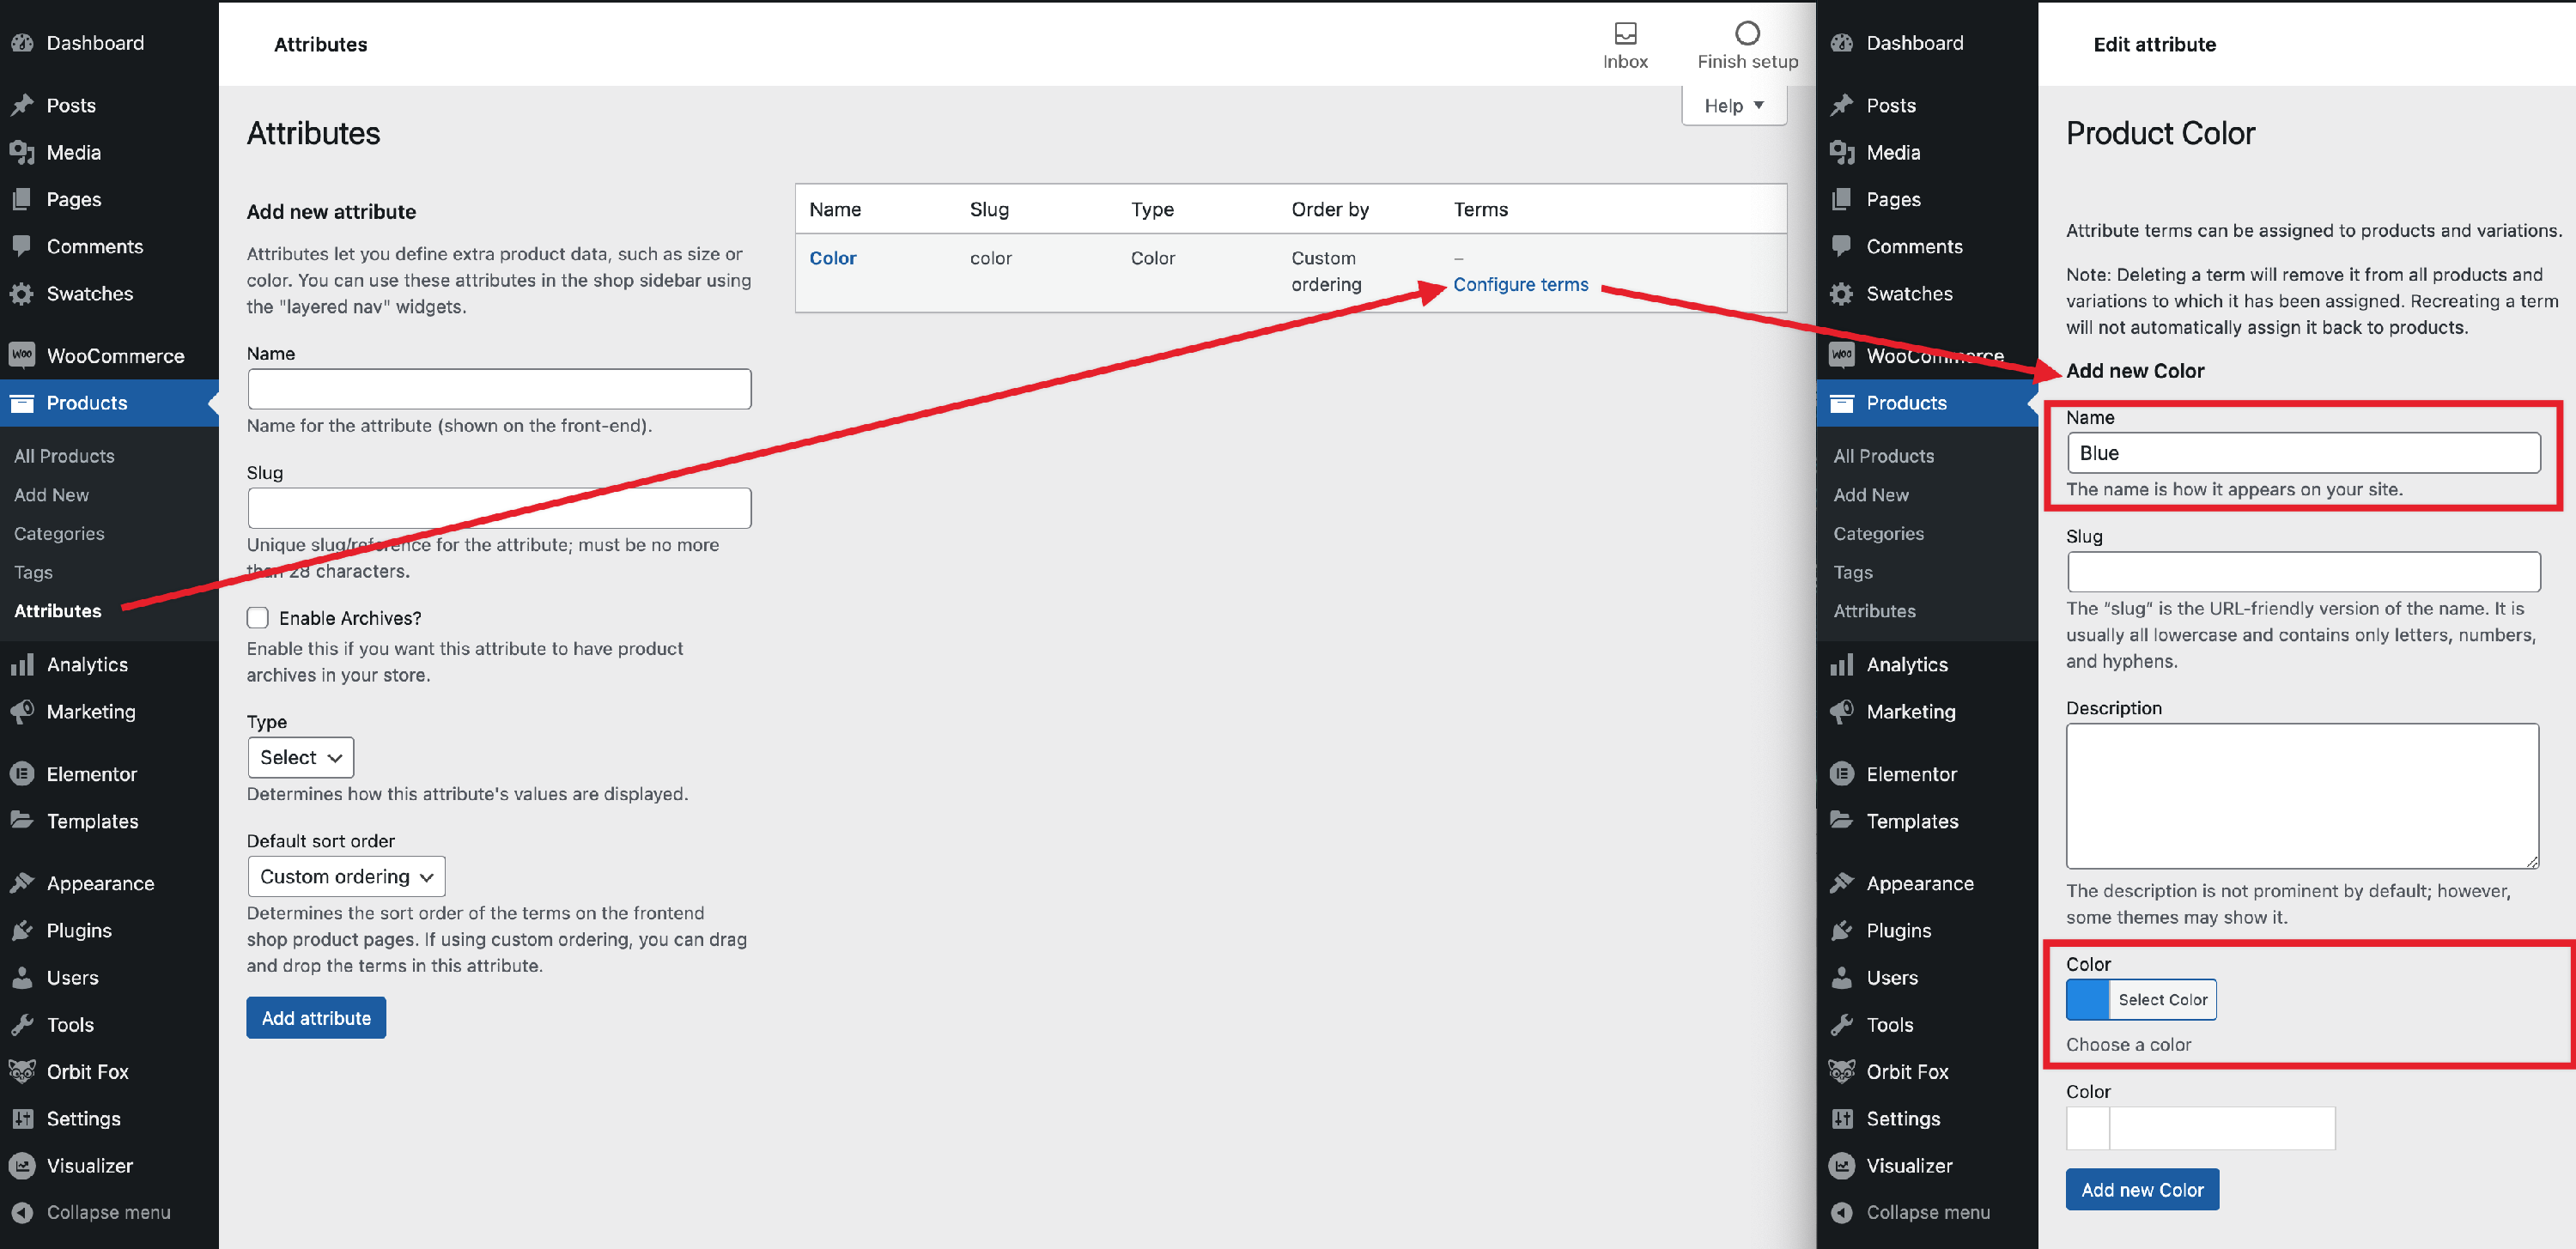Click the Add attribute button
Viewport: 2576px width, 1249px height.
click(x=316, y=1018)
